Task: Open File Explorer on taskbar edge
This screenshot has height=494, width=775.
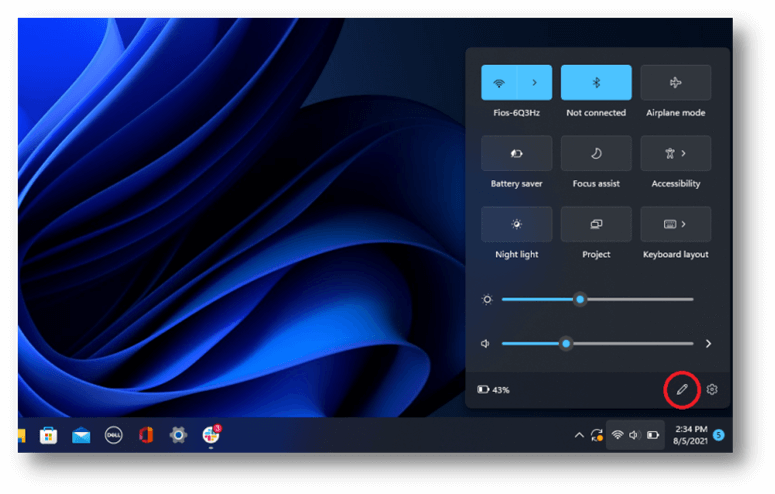Action: click(x=21, y=436)
